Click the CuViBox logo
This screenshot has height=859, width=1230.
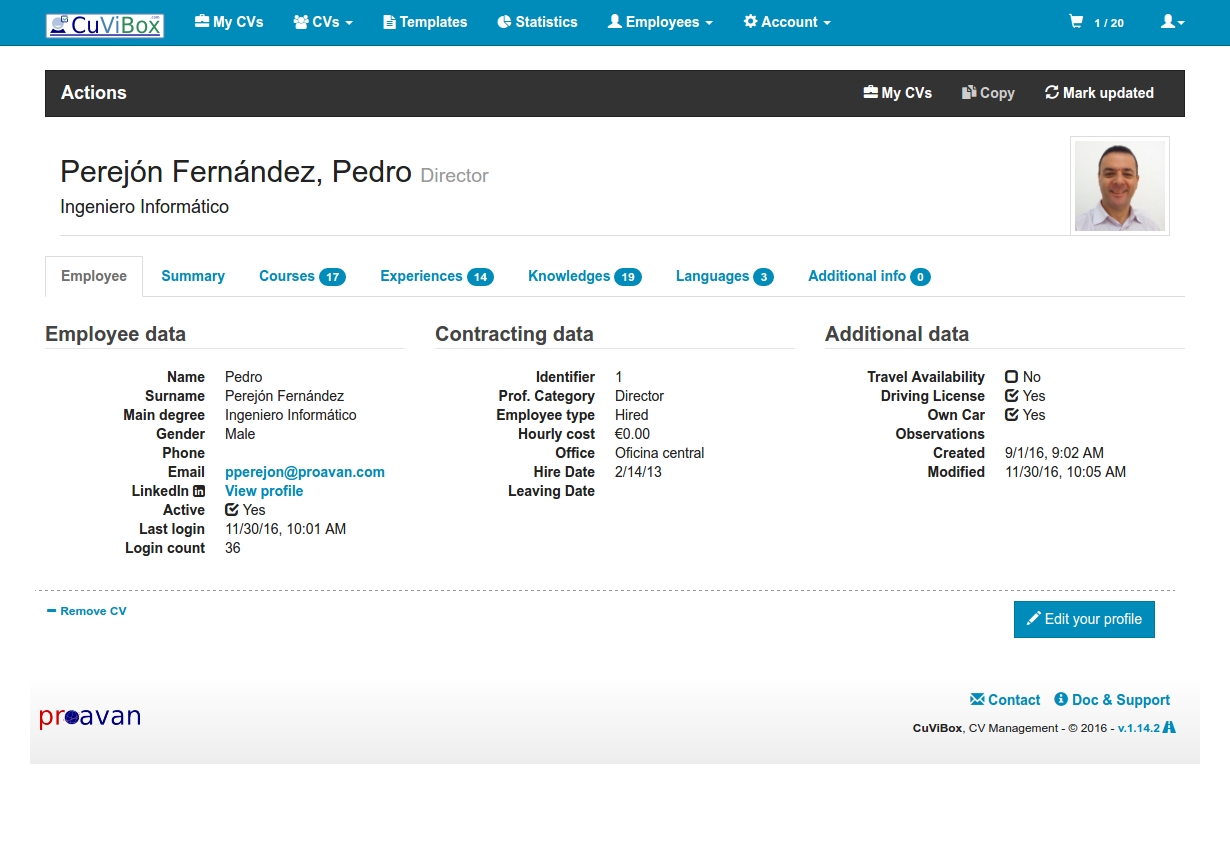(105, 25)
